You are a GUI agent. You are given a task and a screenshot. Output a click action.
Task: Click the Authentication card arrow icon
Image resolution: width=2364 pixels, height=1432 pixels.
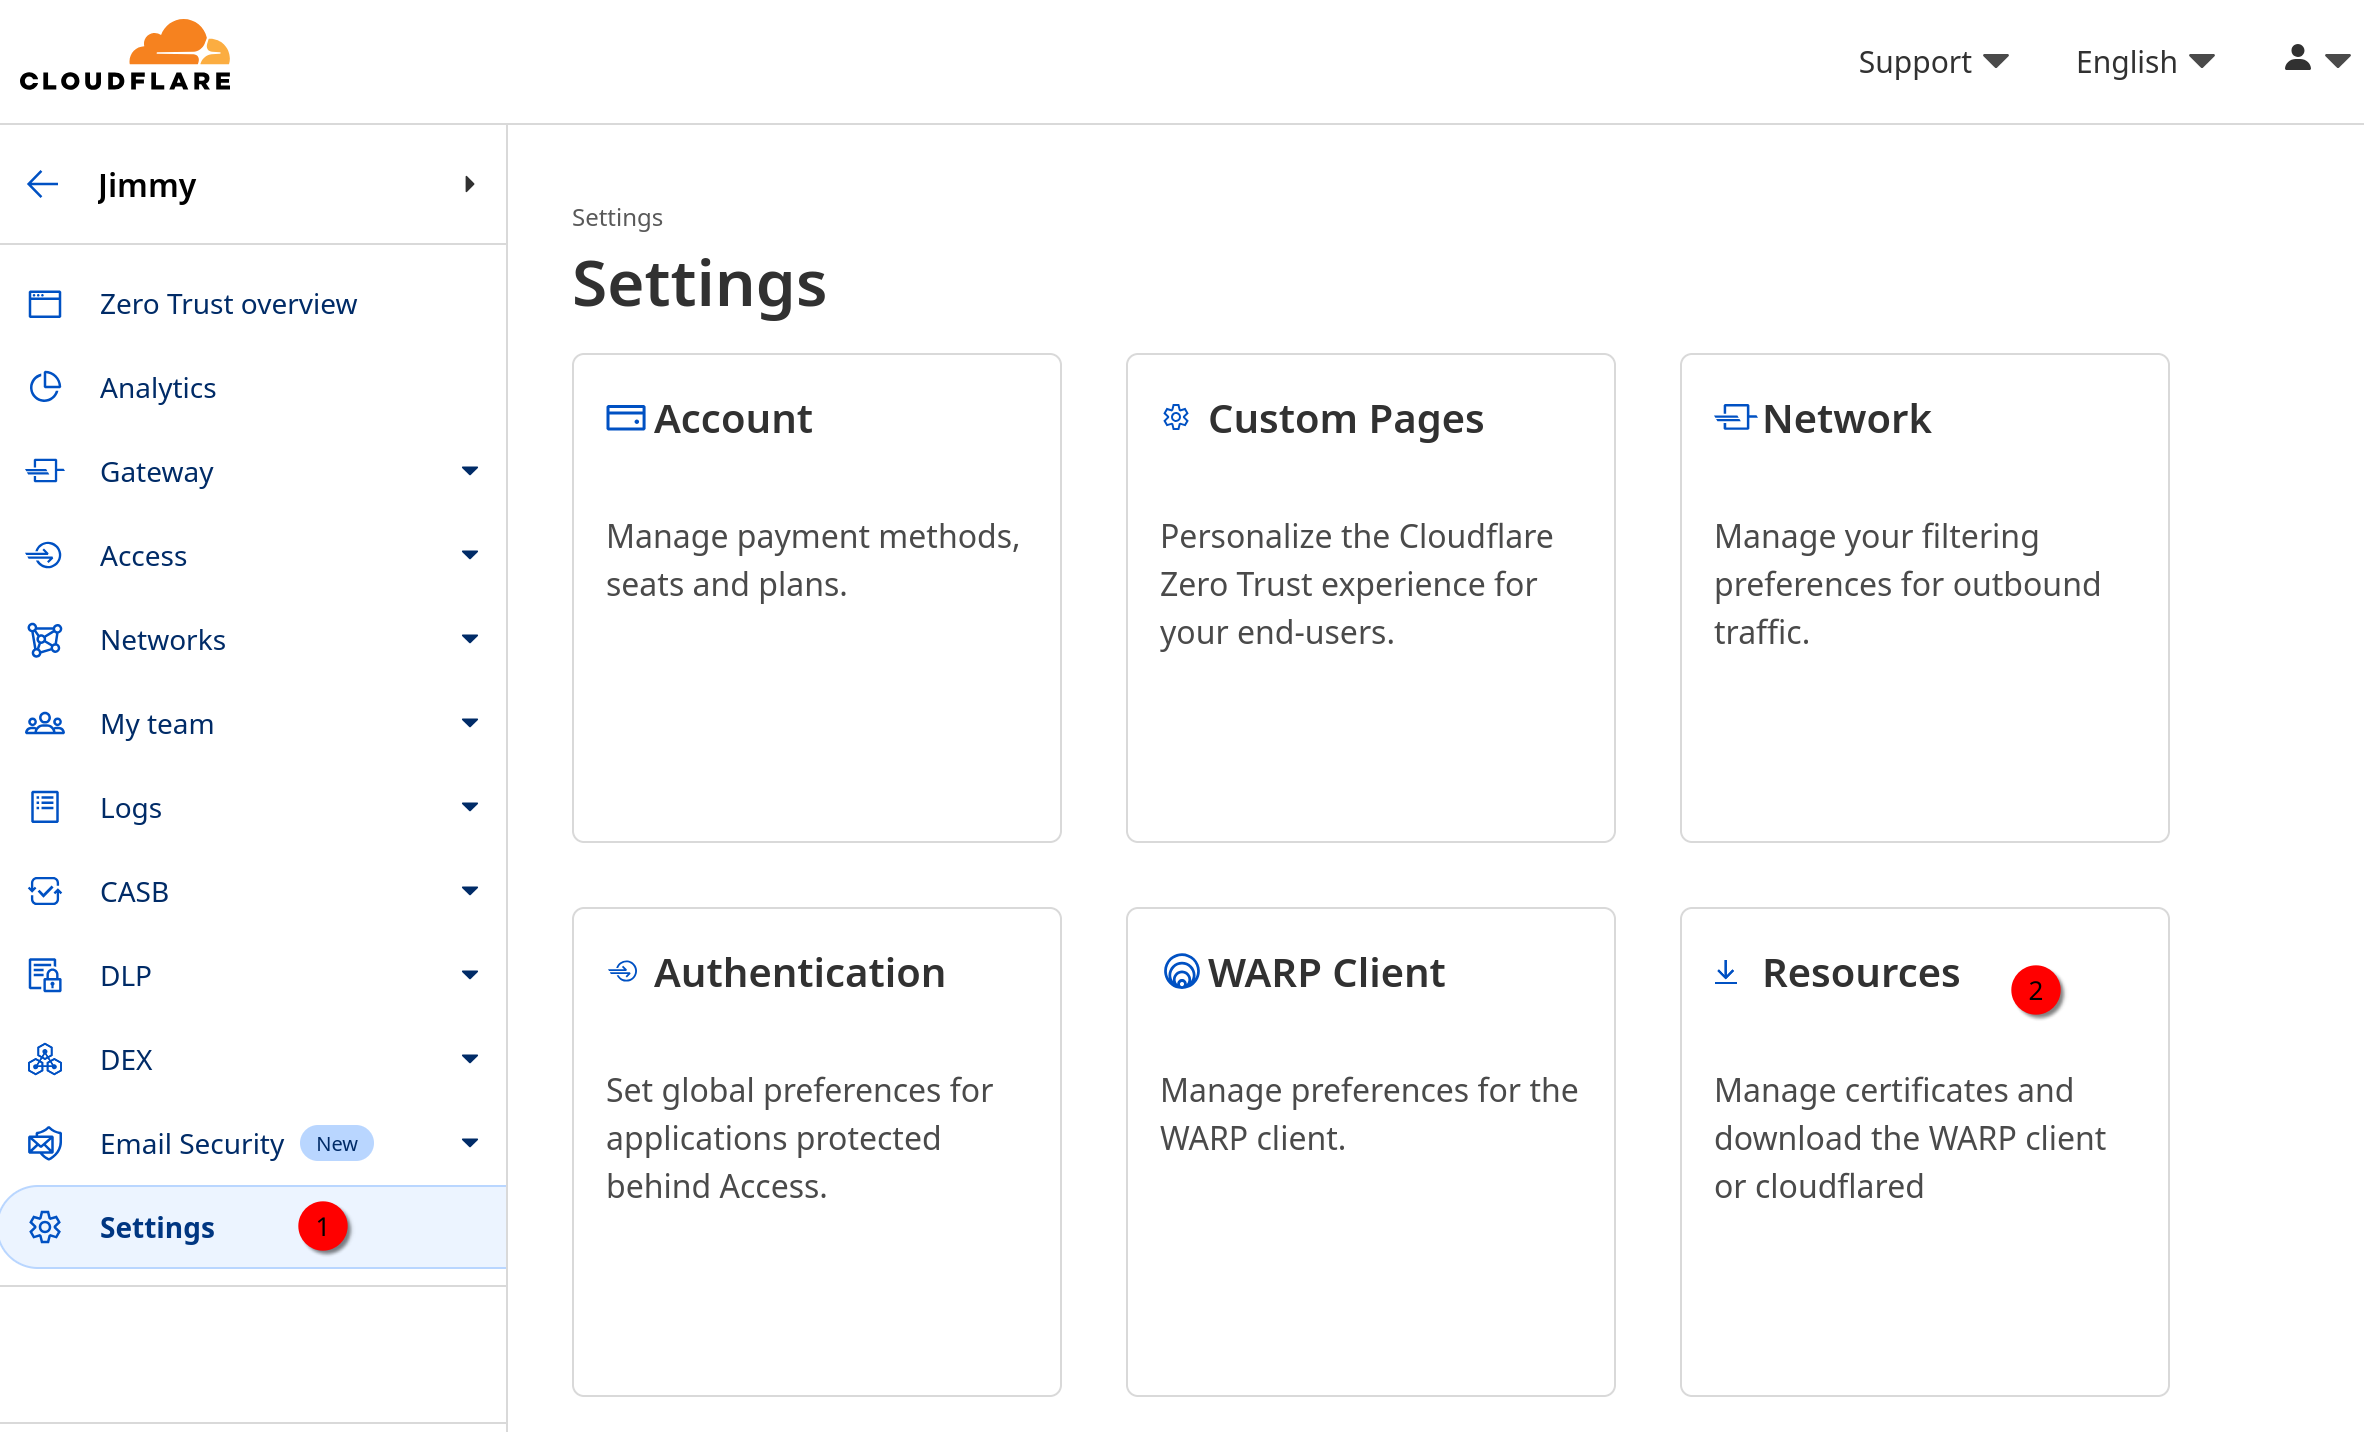coord(623,972)
